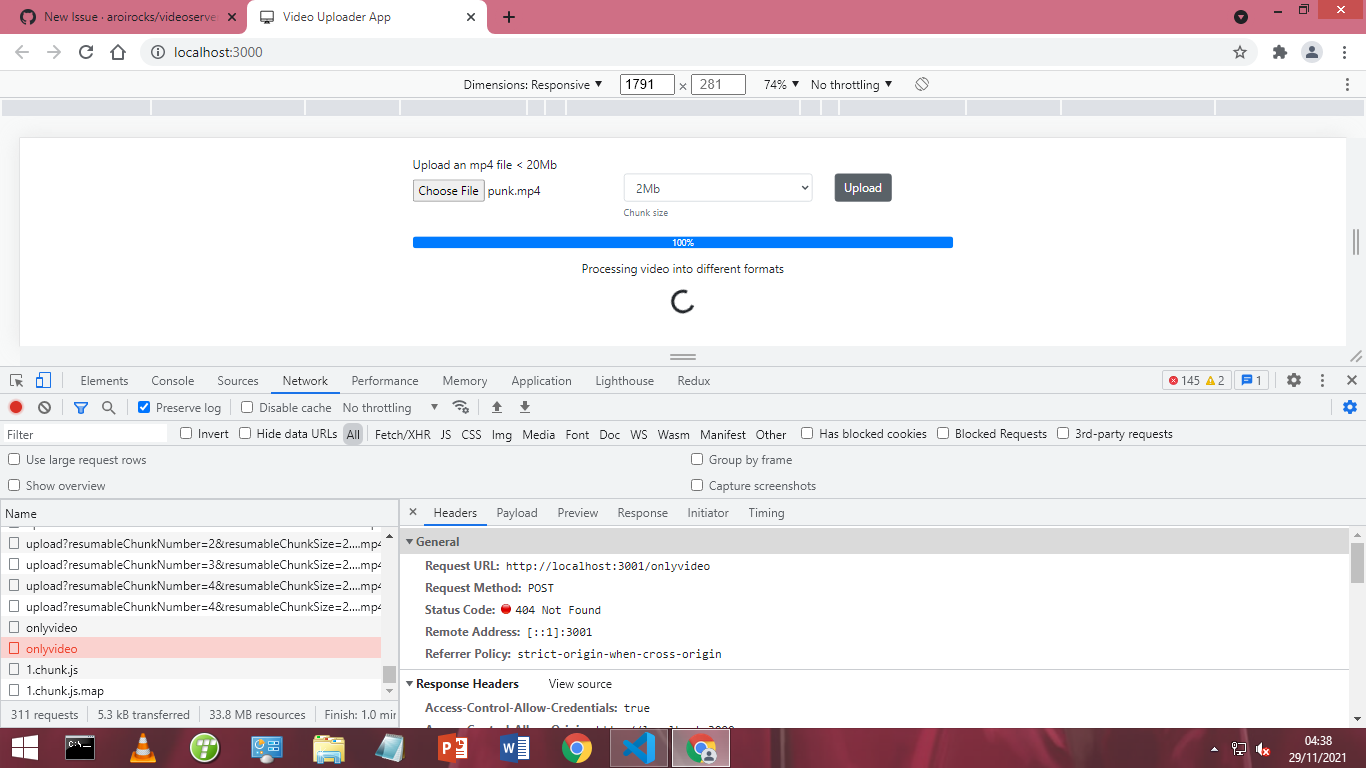The height and width of the screenshot is (768, 1366).
Task: Click the inspect element picker icon
Action: tap(17, 381)
